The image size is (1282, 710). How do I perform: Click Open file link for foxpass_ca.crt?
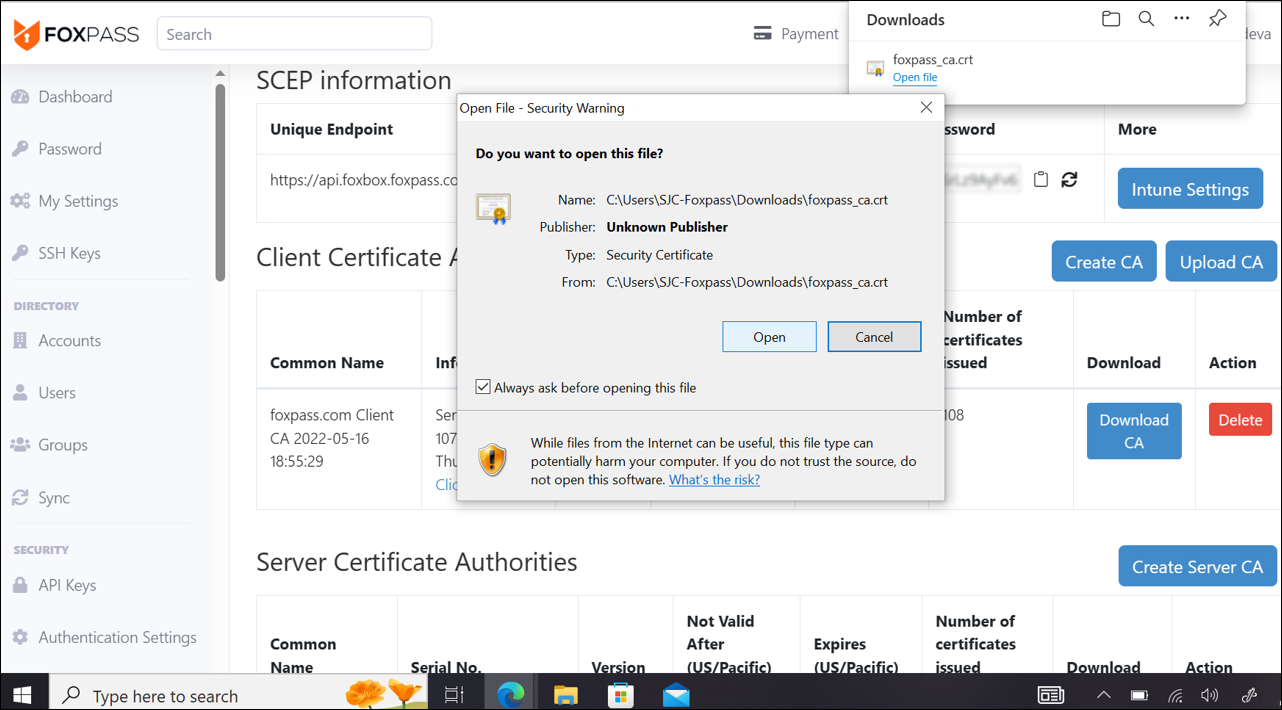tap(914, 77)
